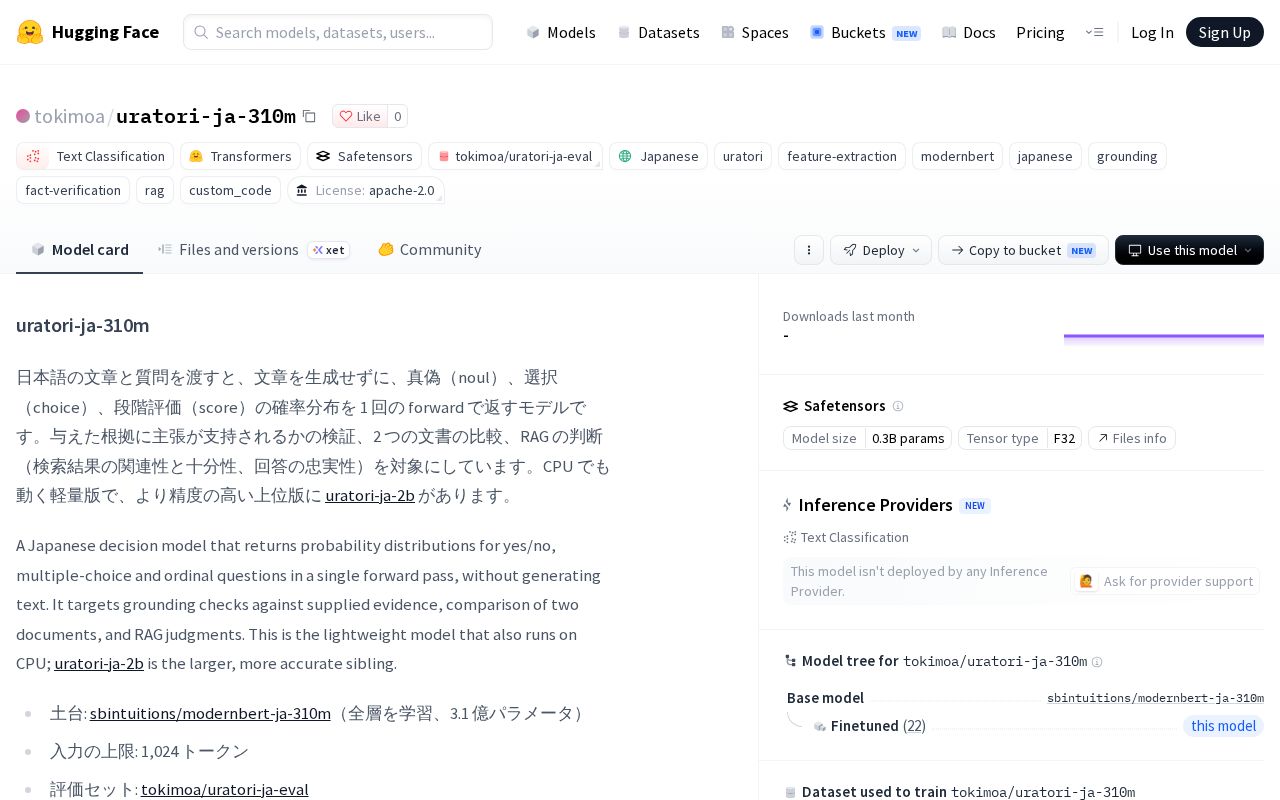The image size is (1280, 800).
Task: Open the Community tab
Action: click(x=429, y=250)
